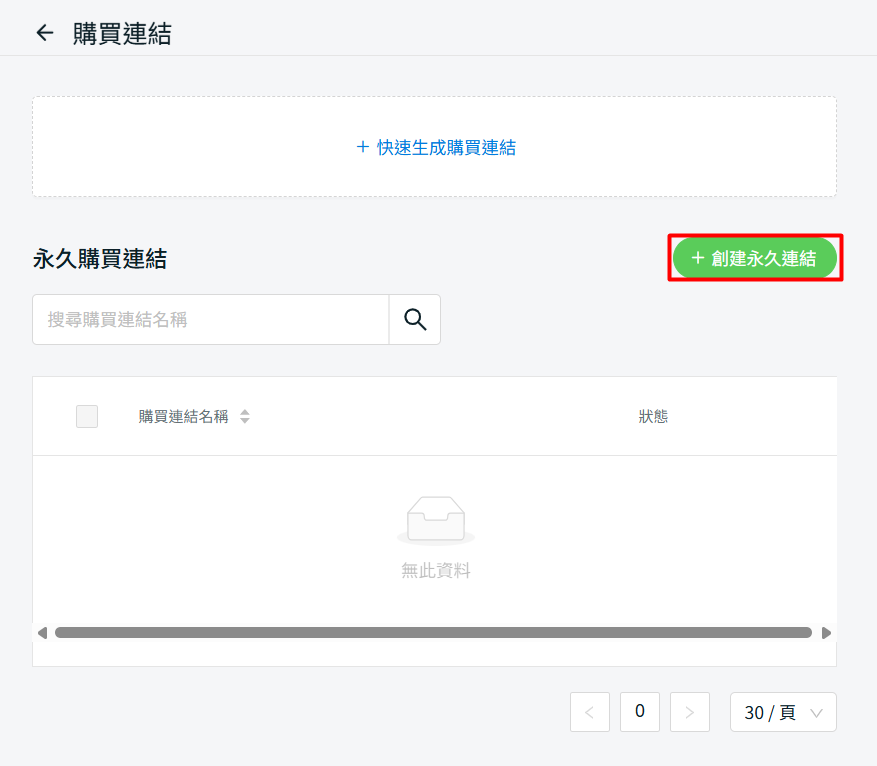The image size is (877, 766).
Task: Toggle the select-all checkbox in table header
Action: click(87, 416)
